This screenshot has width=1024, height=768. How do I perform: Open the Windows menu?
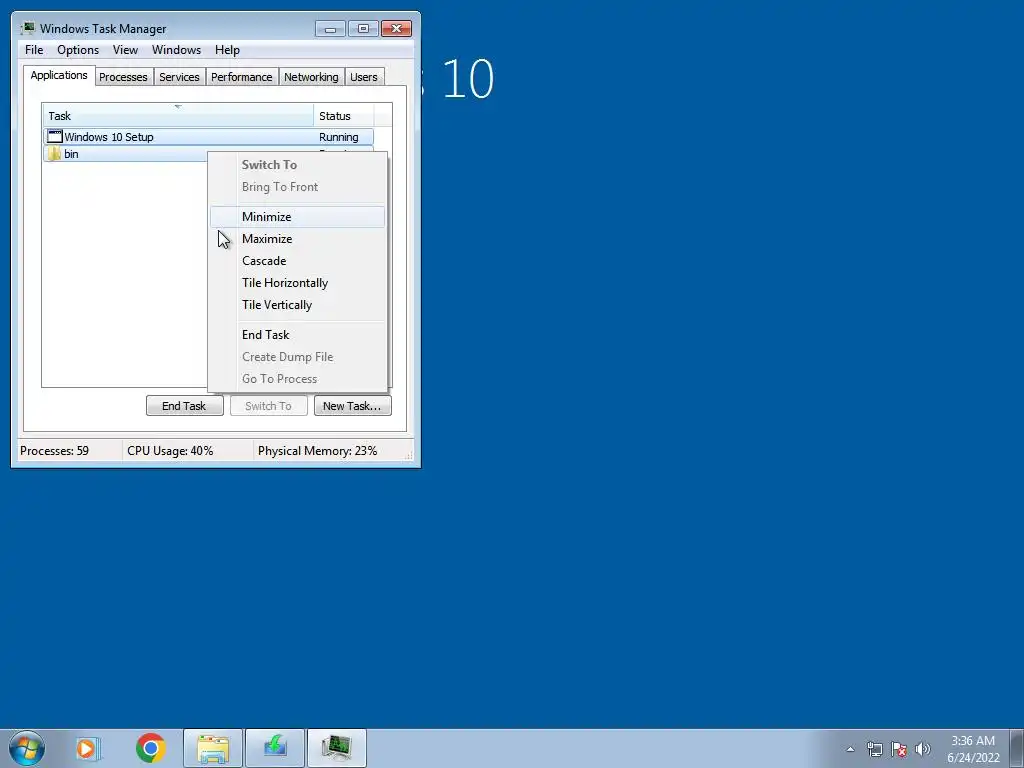pyautogui.click(x=176, y=50)
